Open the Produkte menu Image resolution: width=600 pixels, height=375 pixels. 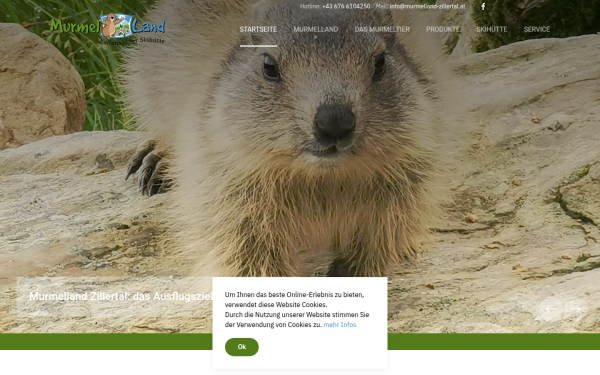[x=443, y=29]
